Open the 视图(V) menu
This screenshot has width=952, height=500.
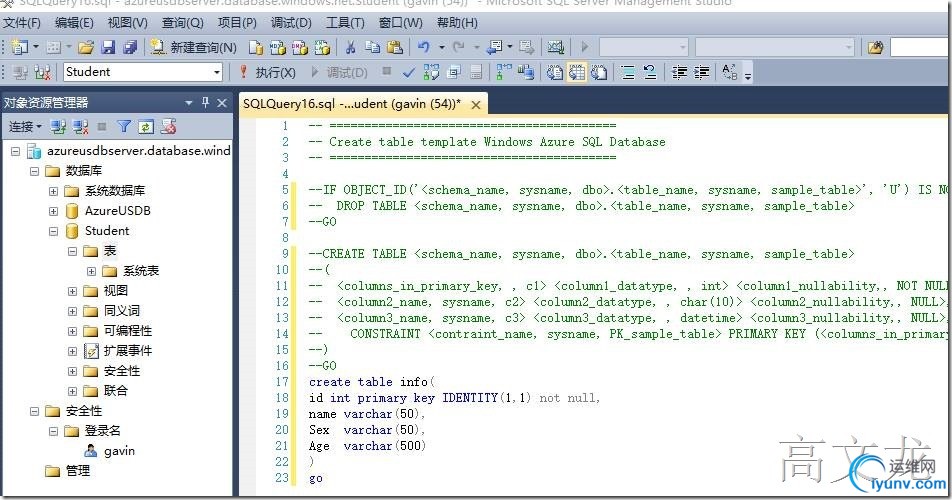128,22
